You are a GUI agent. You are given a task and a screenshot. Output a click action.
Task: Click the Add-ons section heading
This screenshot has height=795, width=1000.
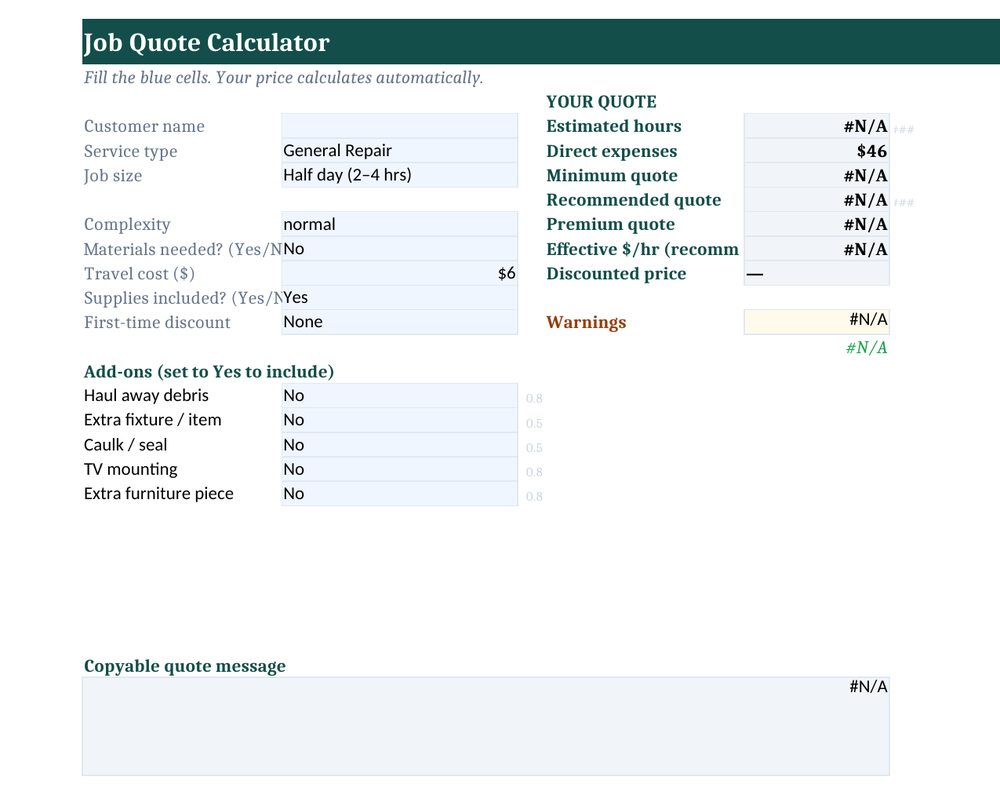click(x=209, y=372)
